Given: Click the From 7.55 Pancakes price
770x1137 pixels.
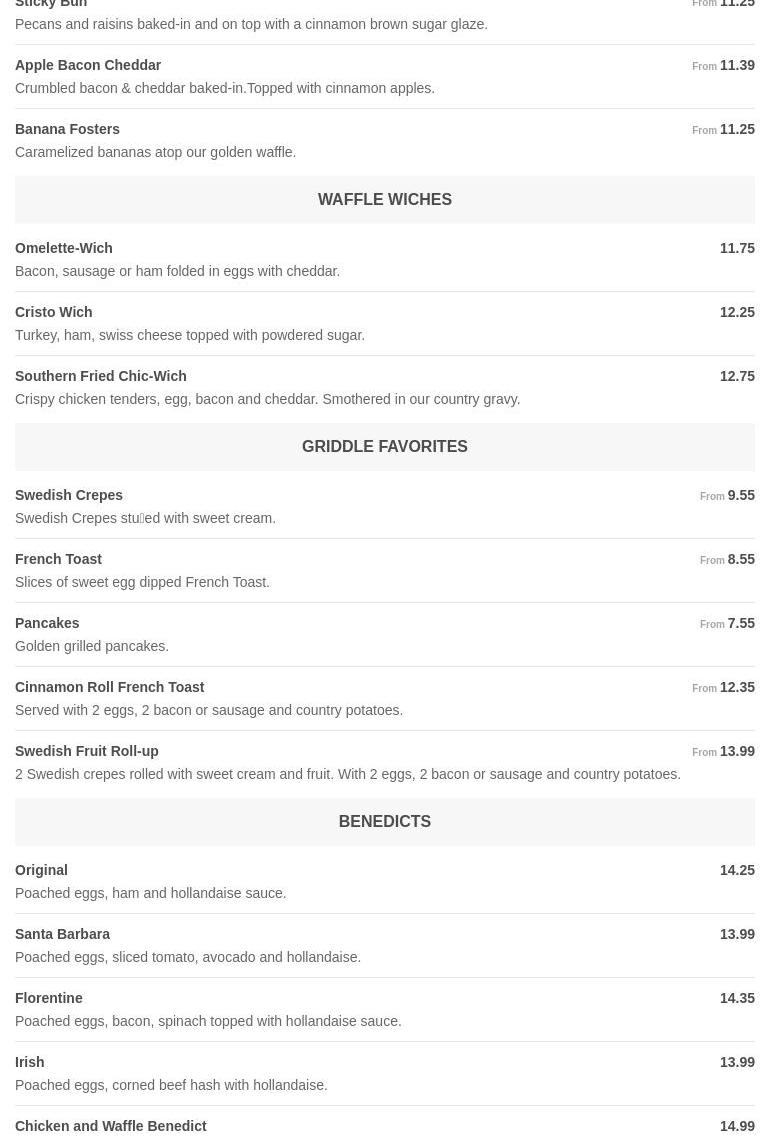Looking at the screenshot, I should click(x=728, y=624).
